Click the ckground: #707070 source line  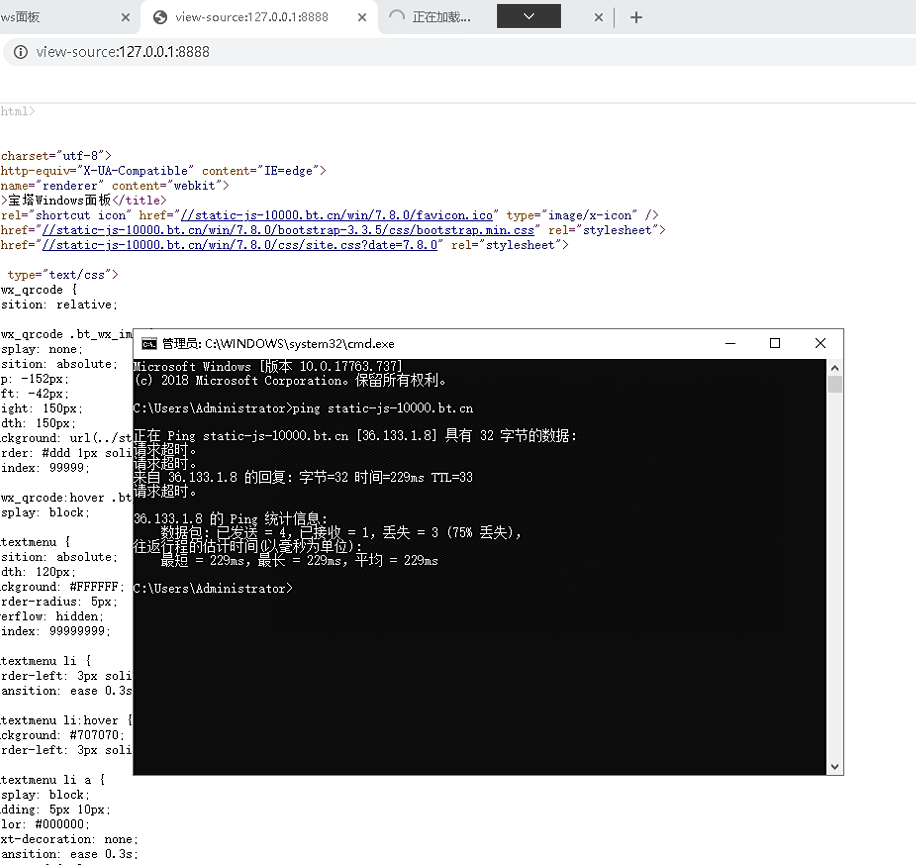(63, 735)
